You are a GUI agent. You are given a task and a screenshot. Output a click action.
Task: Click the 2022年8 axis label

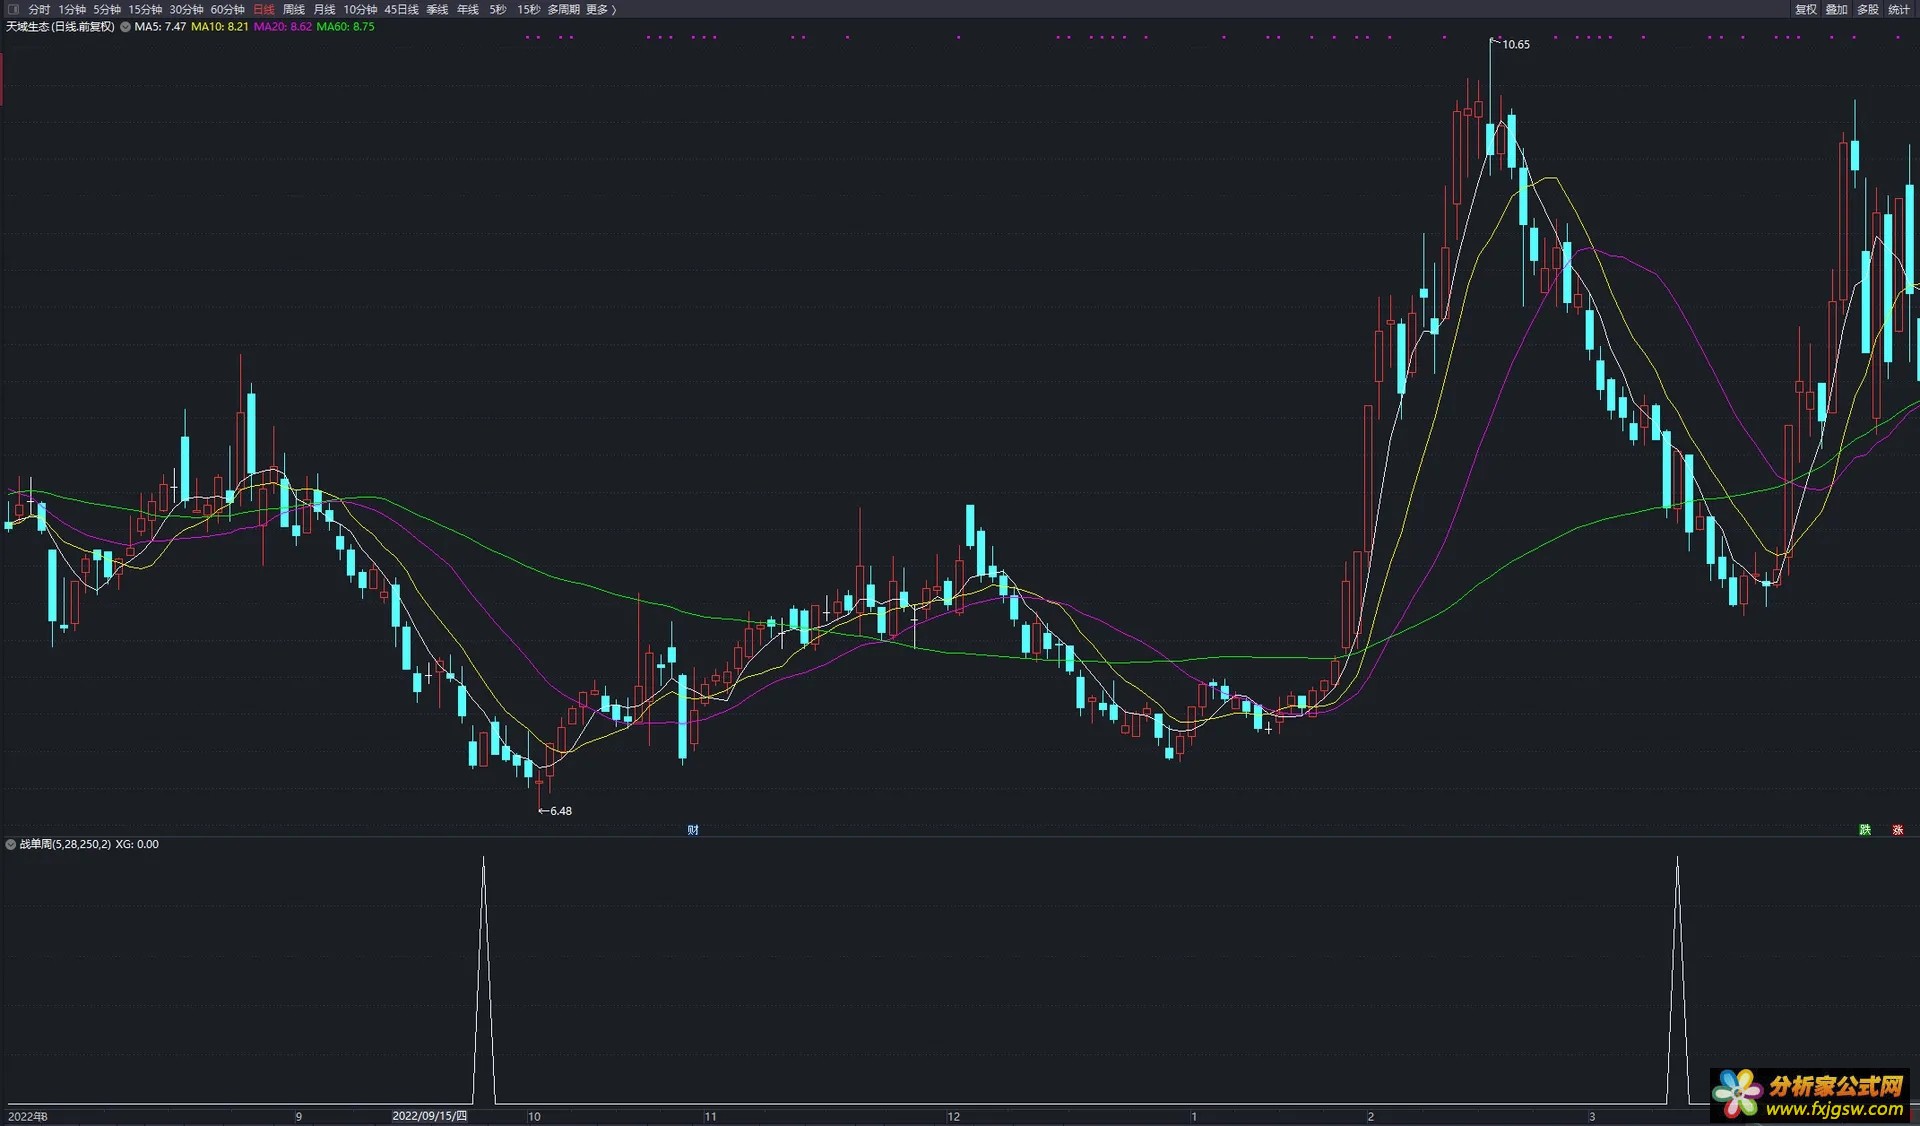pyautogui.click(x=27, y=1116)
